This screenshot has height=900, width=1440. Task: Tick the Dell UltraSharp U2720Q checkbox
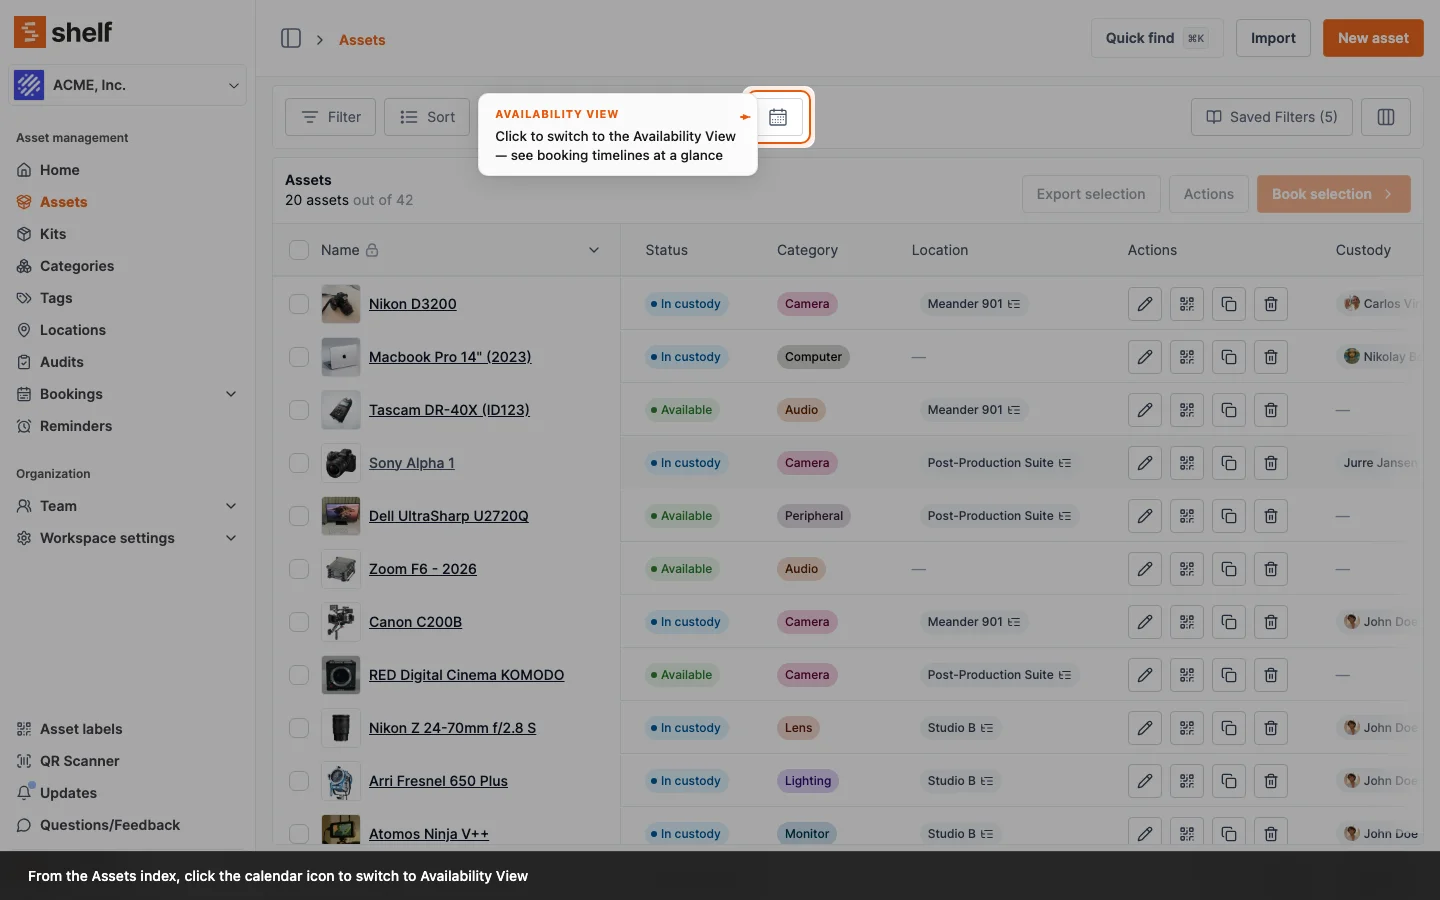coord(299,516)
